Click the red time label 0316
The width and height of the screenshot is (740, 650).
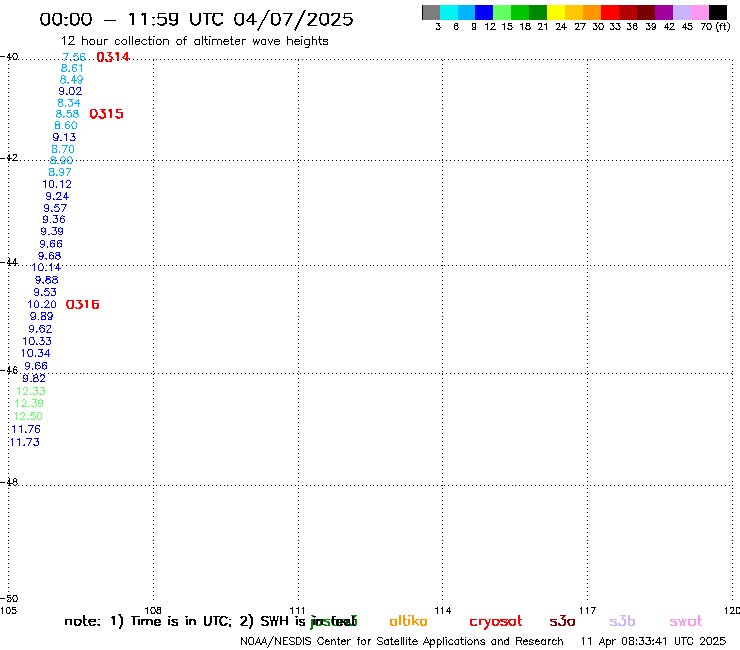point(83,304)
